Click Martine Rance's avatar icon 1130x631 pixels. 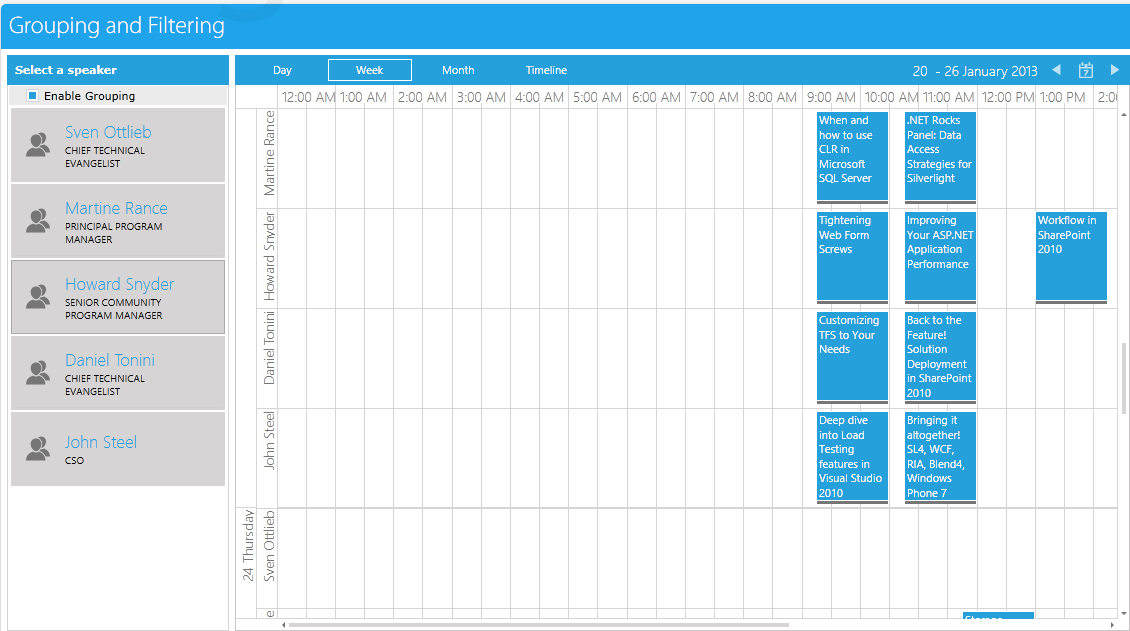tap(39, 221)
